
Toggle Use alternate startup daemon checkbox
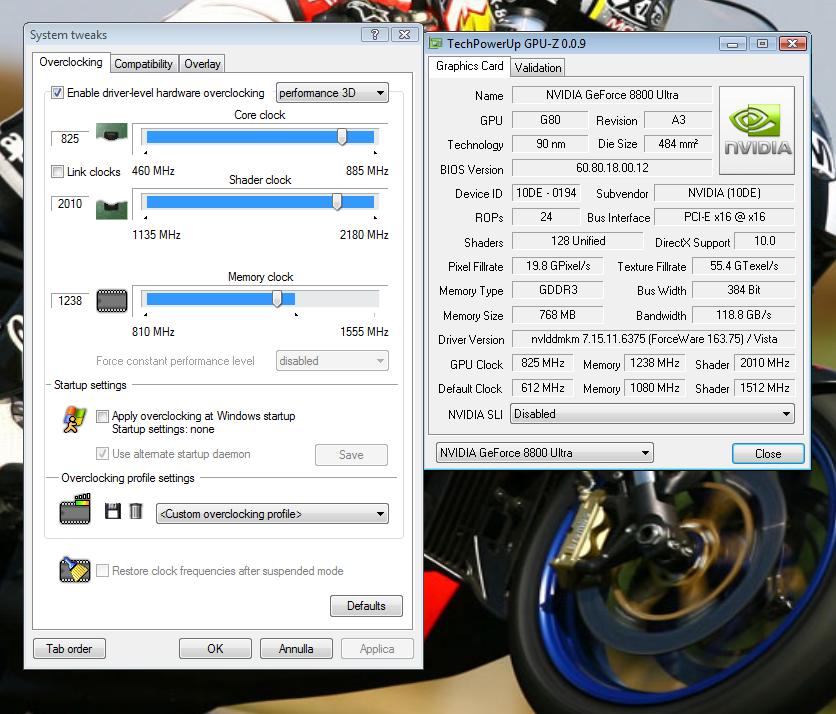point(102,454)
